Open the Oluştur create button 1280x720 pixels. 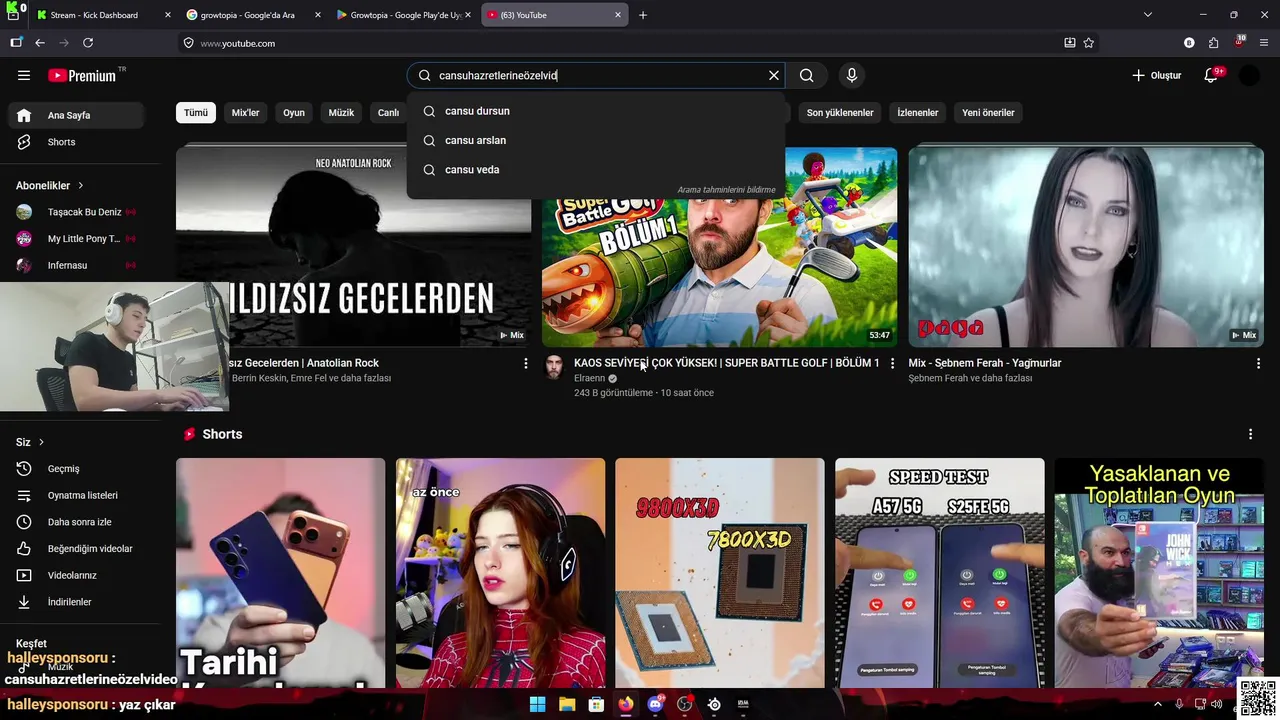(1156, 75)
